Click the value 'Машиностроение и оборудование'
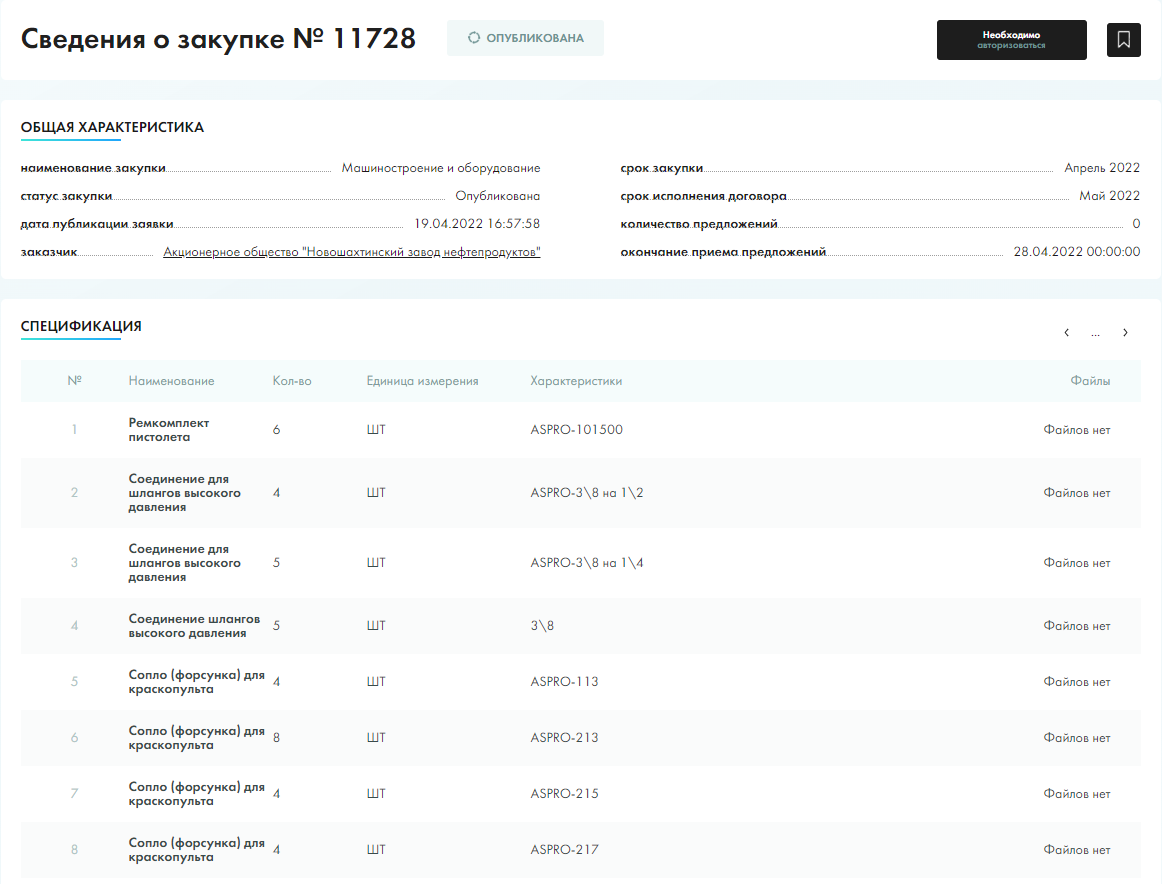Viewport: 1162px width, 884px height. (x=441, y=168)
